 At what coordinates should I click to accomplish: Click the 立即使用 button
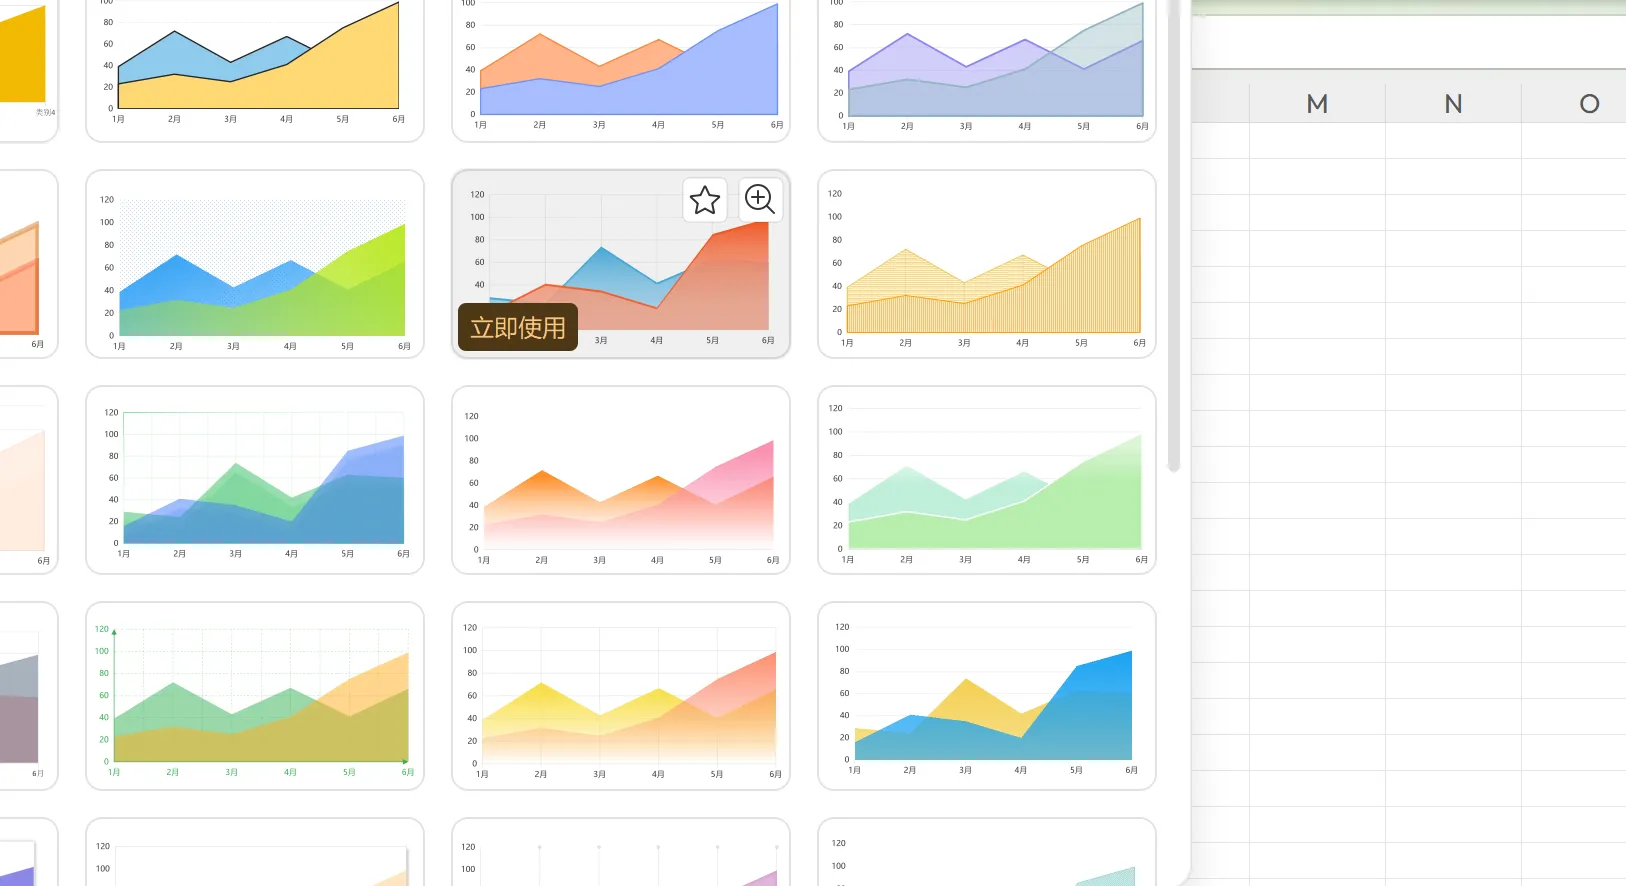518,327
